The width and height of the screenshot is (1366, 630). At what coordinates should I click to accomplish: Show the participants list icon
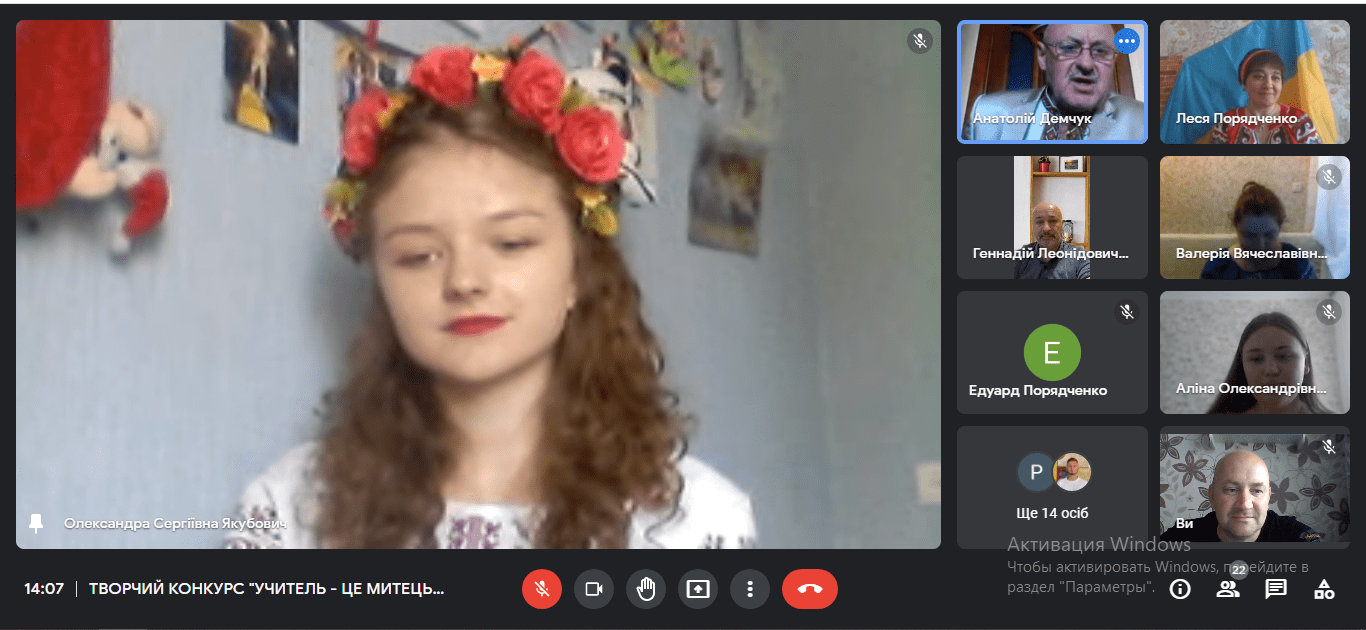click(x=1228, y=589)
